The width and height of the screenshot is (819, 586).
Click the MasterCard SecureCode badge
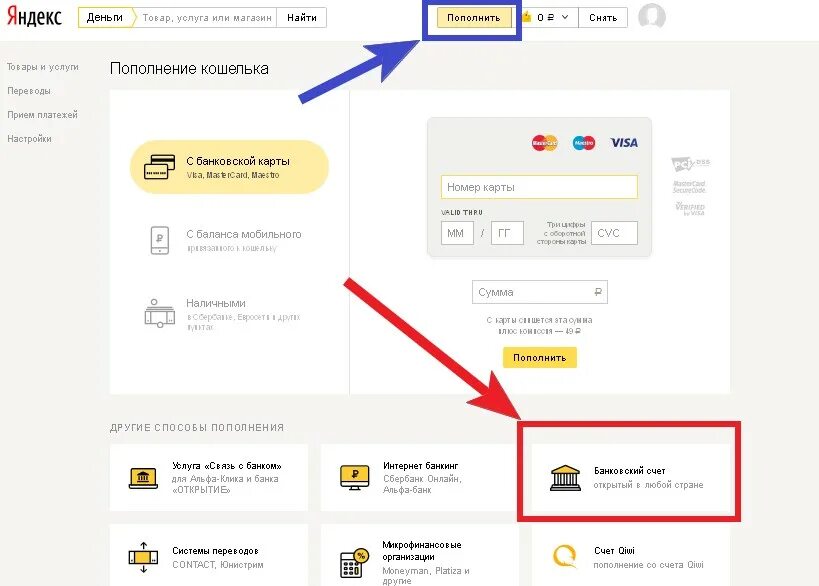click(689, 187)
